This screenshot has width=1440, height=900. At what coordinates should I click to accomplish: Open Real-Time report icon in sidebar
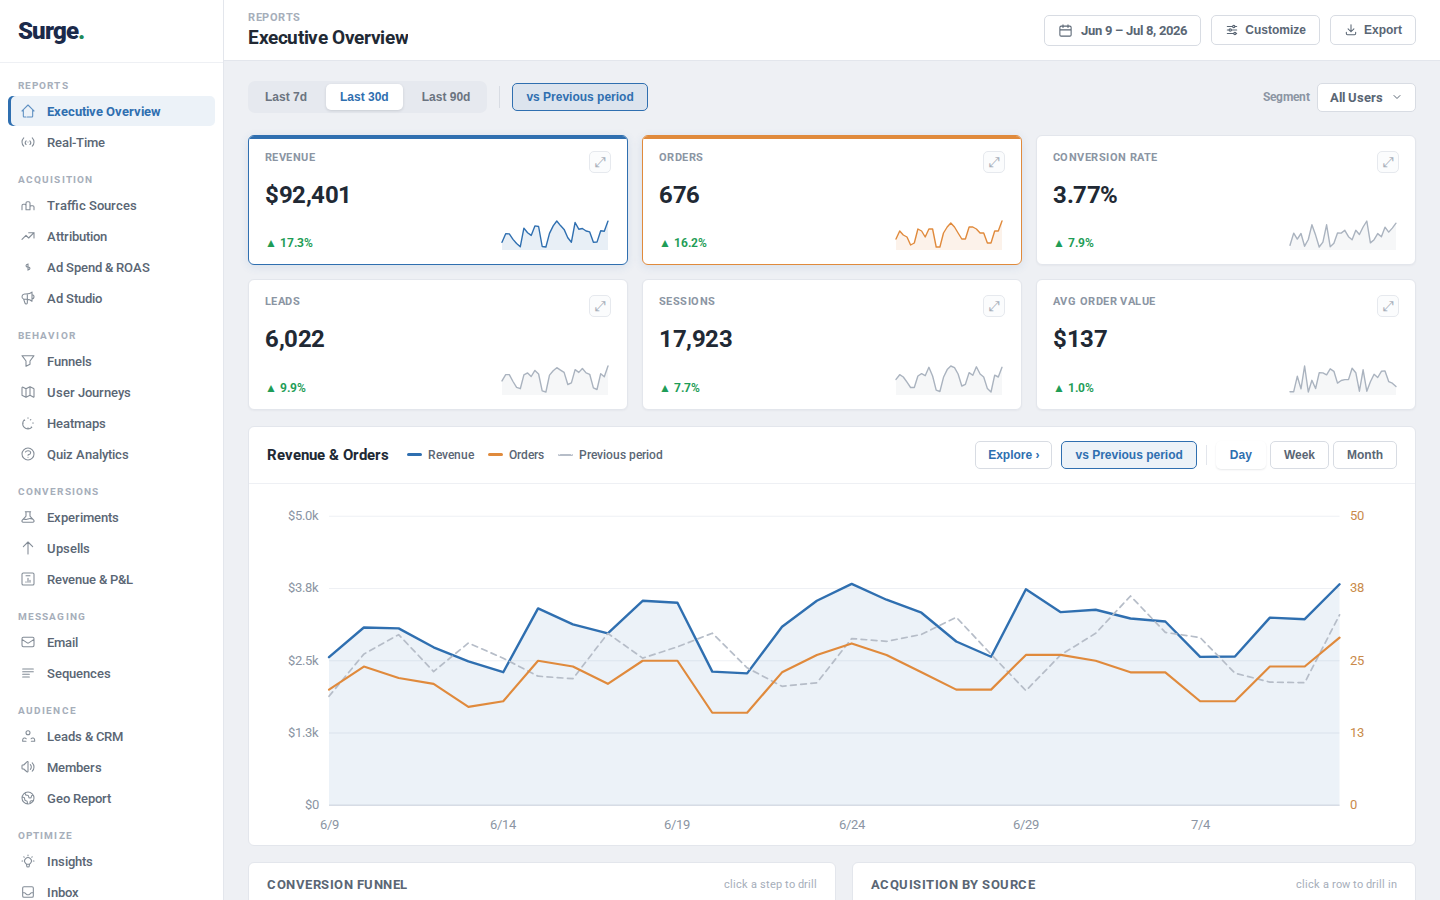tap(28, 143)
